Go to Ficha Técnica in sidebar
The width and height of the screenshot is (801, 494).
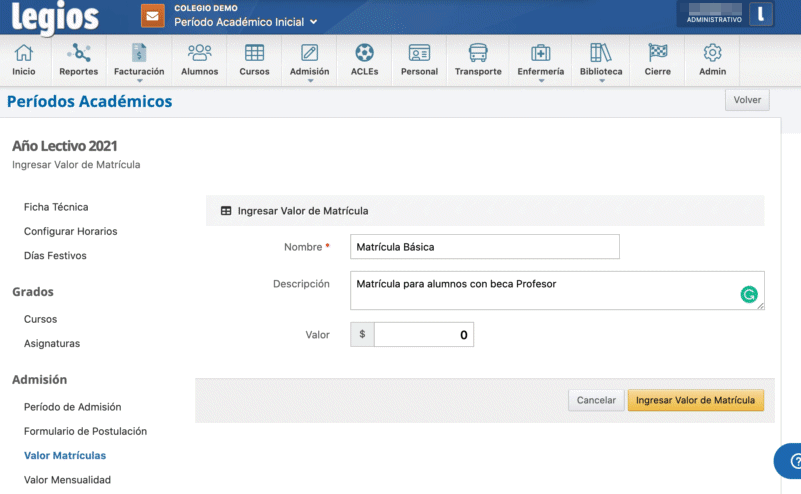coord(56,207)
